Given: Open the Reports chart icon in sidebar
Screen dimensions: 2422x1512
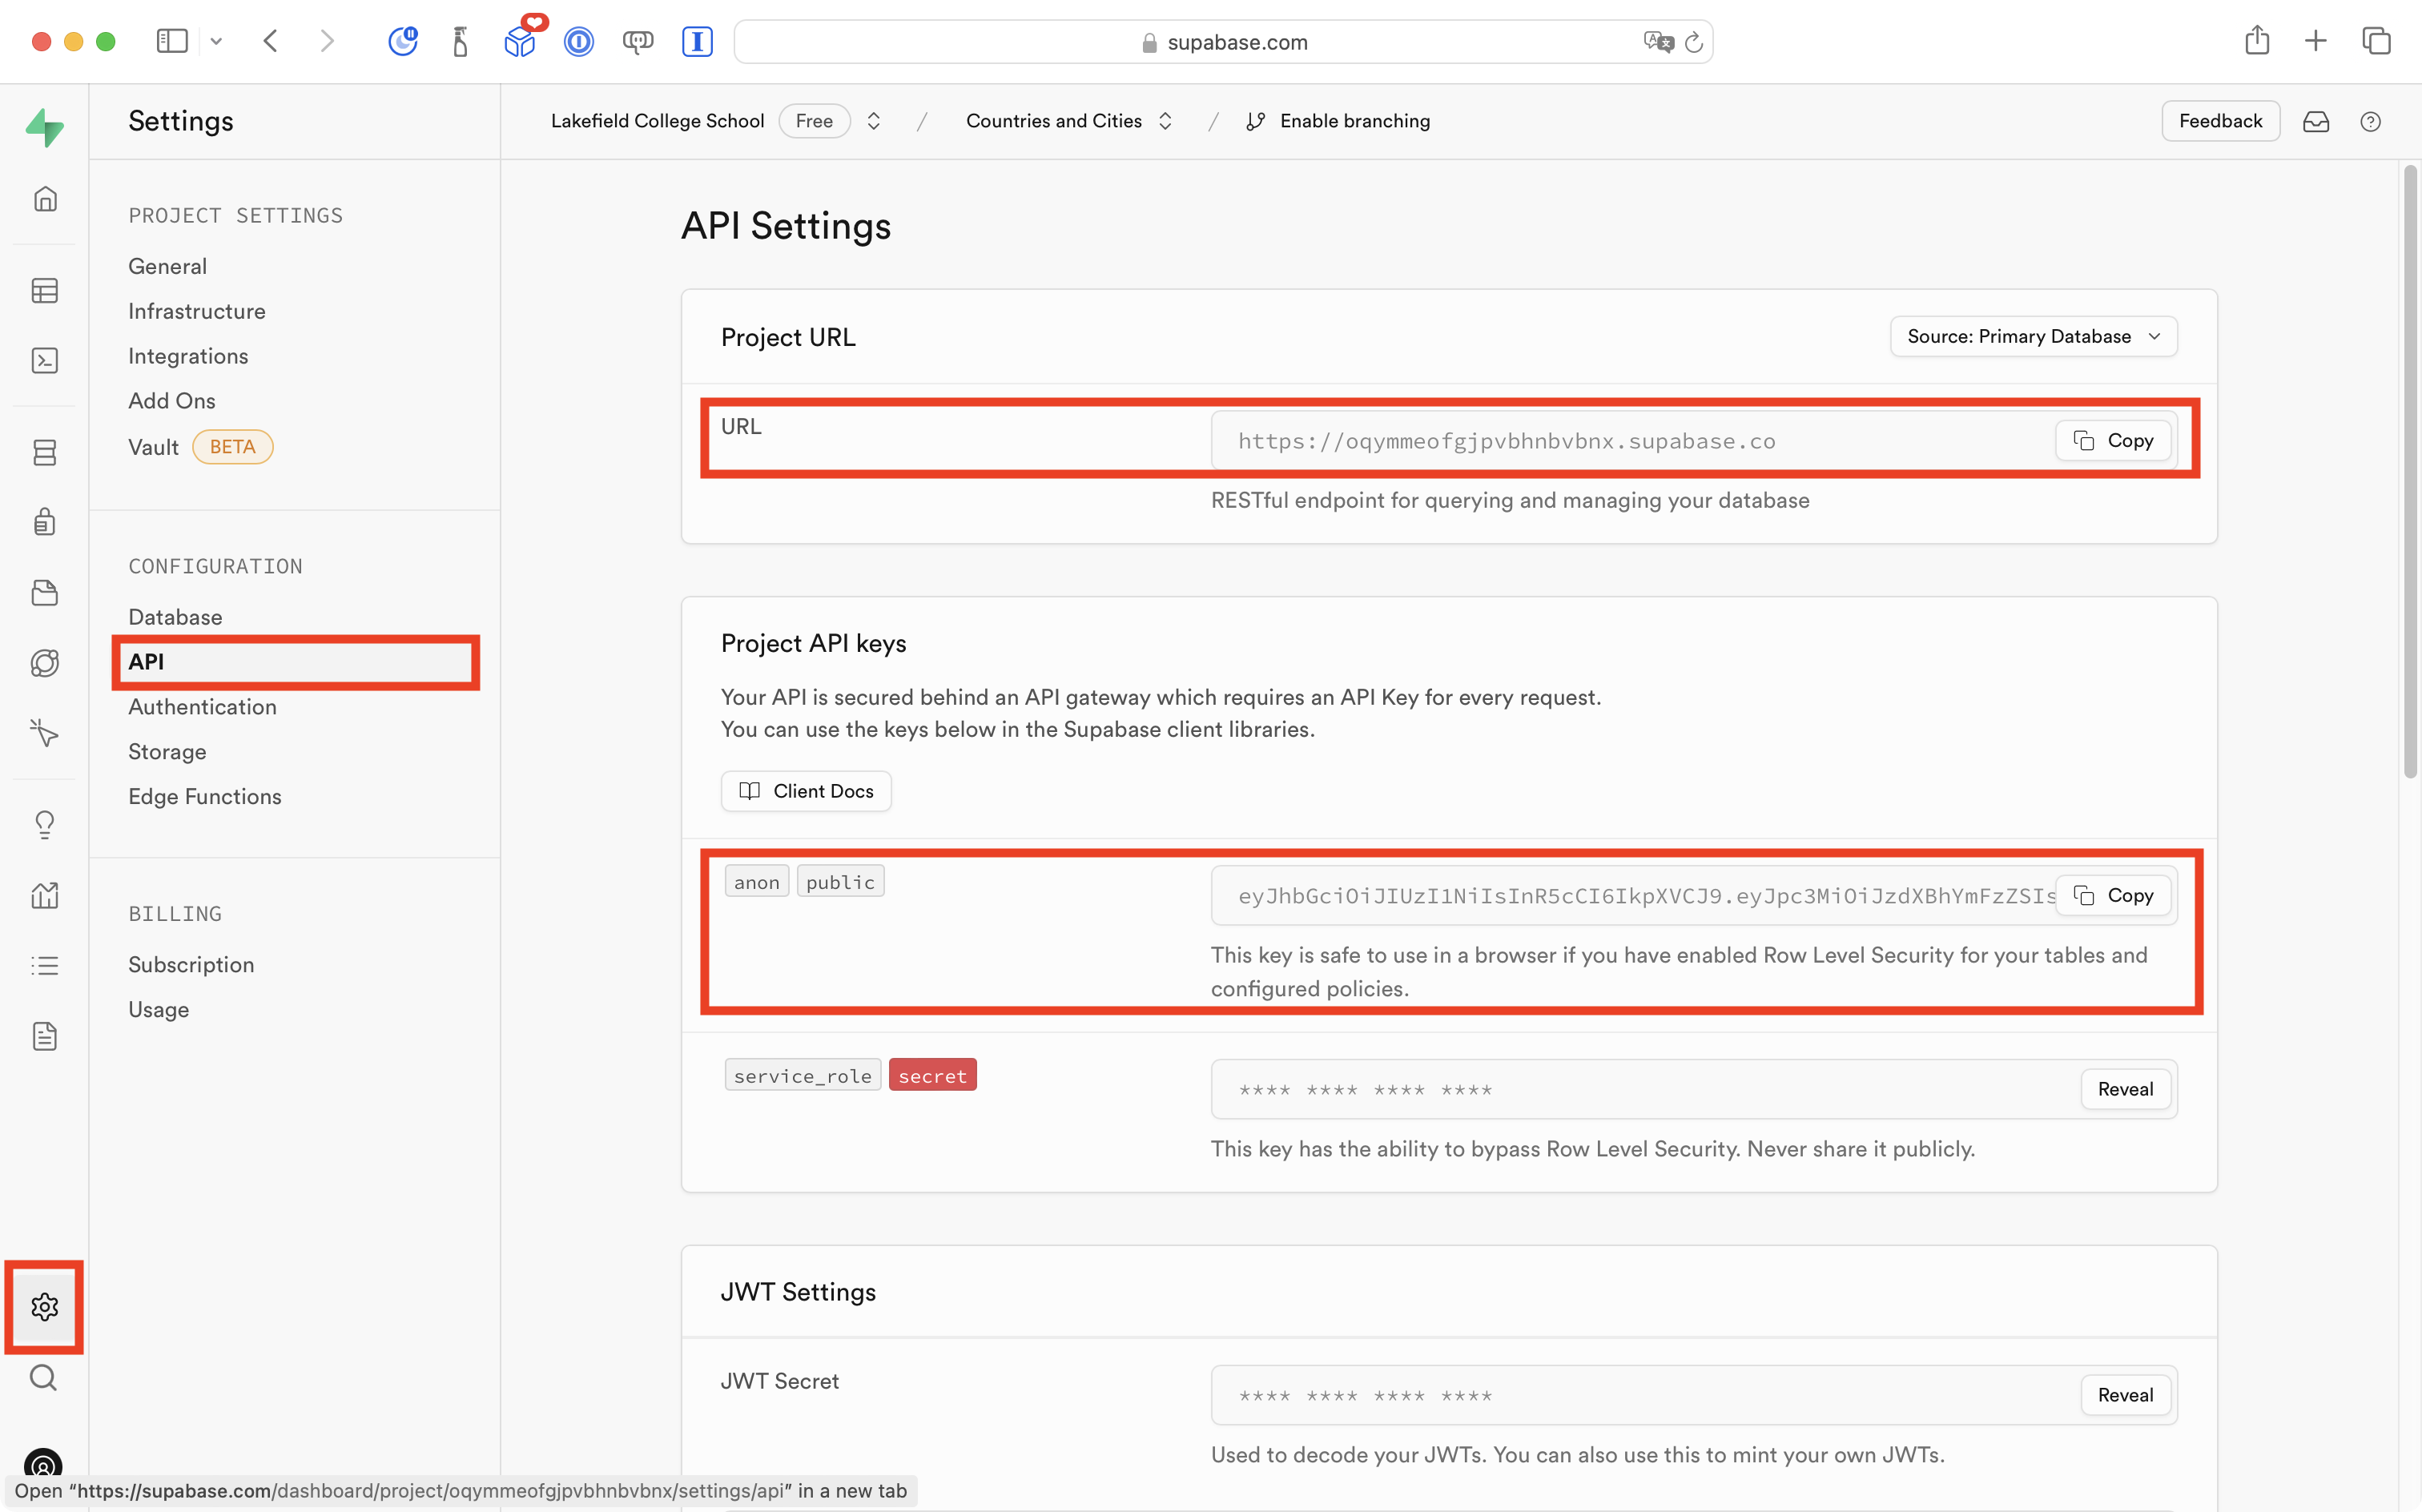Looking at the screenshot, I should (x=44, y=895).
